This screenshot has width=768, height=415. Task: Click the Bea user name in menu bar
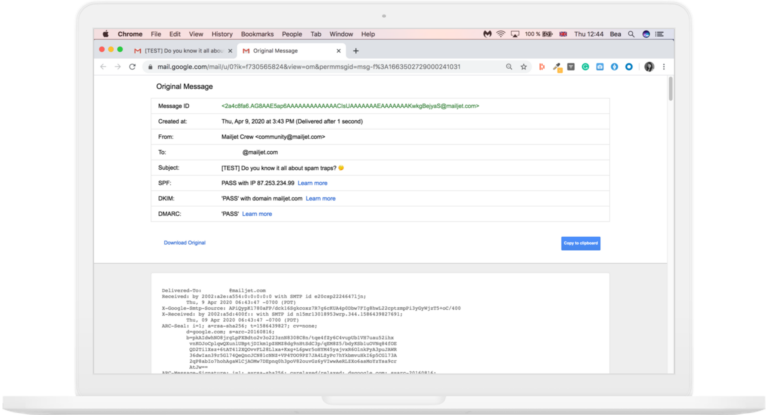[x=615, y=34]
